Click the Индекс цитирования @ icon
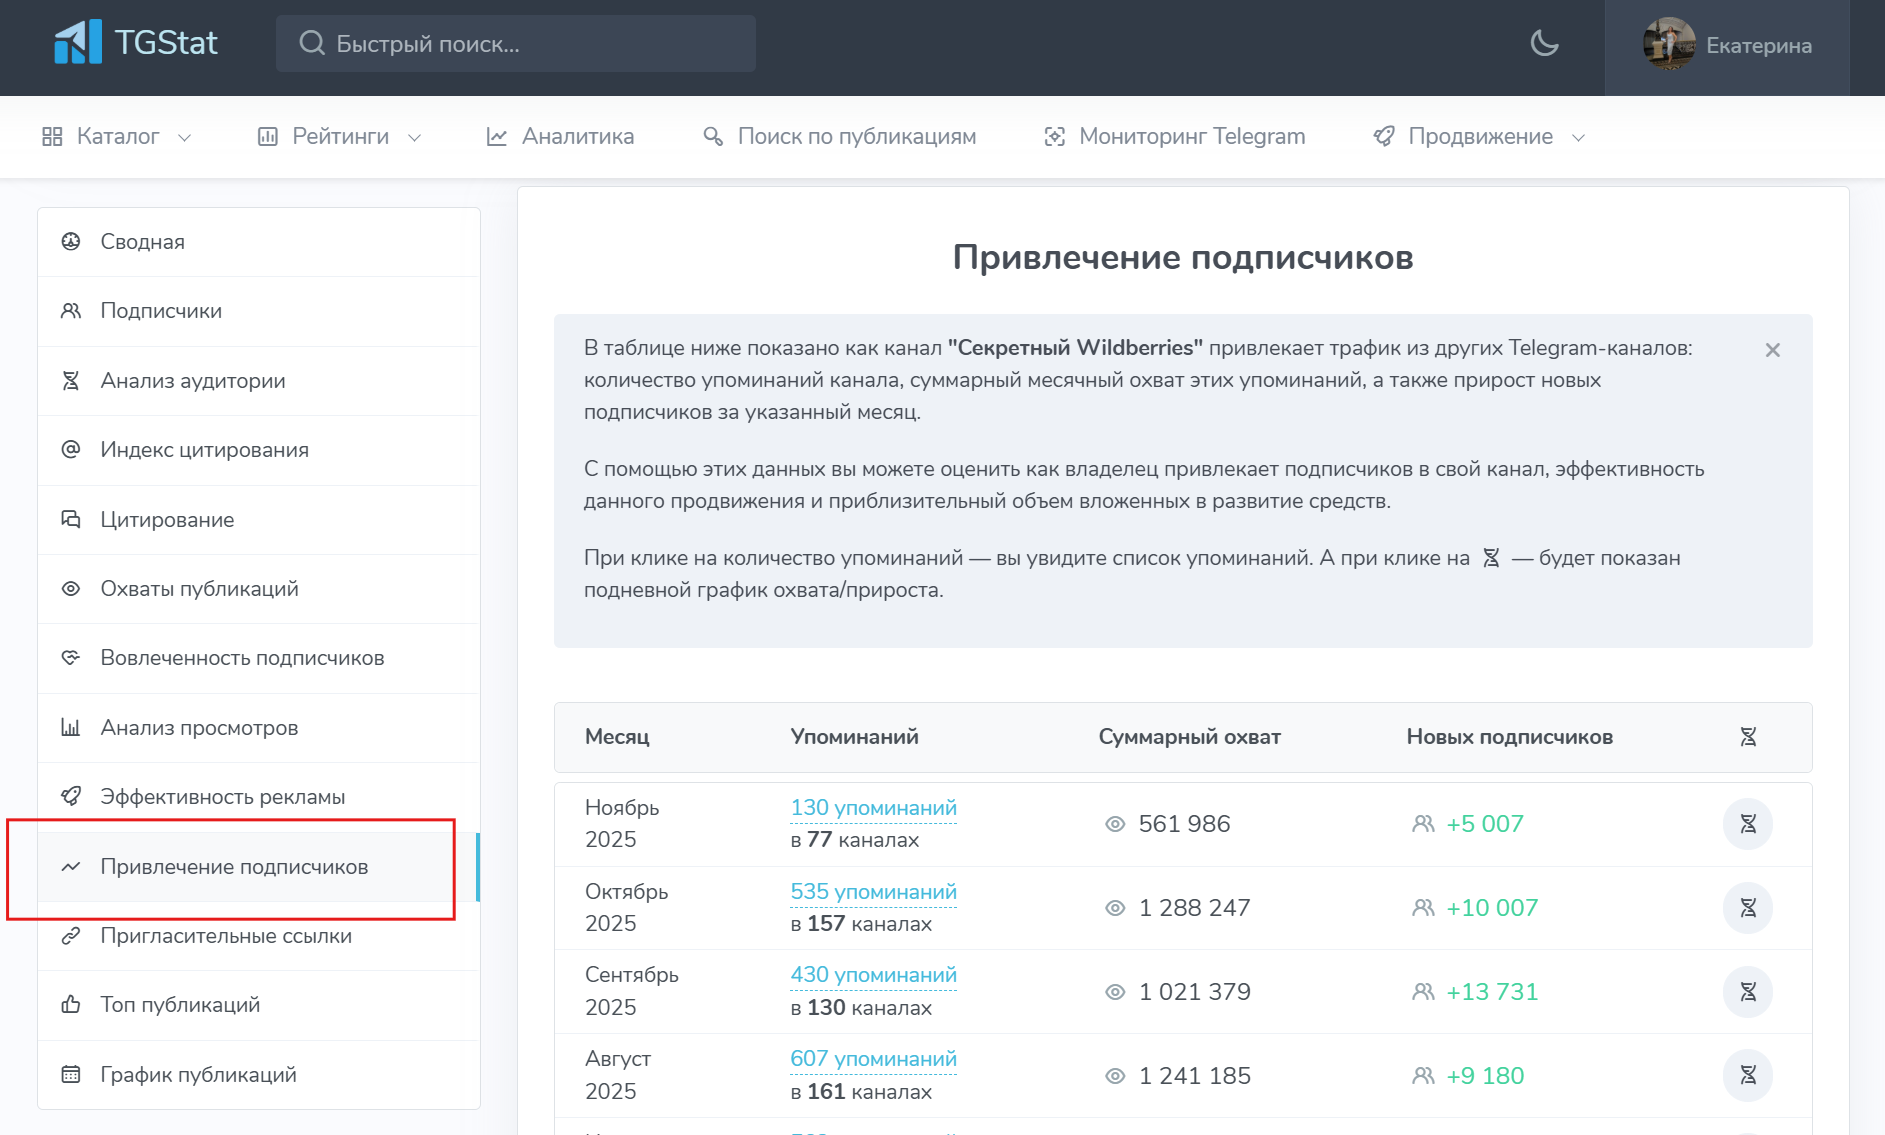This screenshot has width=1885, height=1135. [x=70, y=450]
